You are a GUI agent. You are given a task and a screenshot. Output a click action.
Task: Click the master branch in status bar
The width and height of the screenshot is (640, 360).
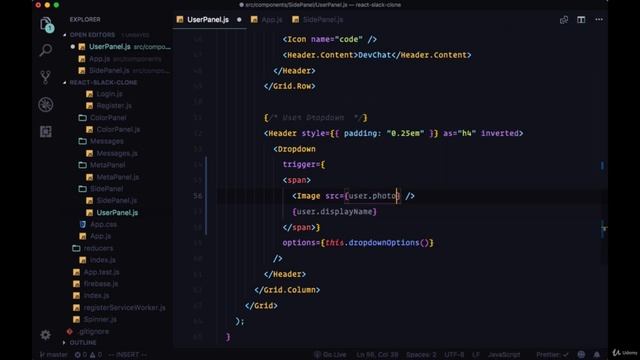pyautogui.click(x=53, y=355)
